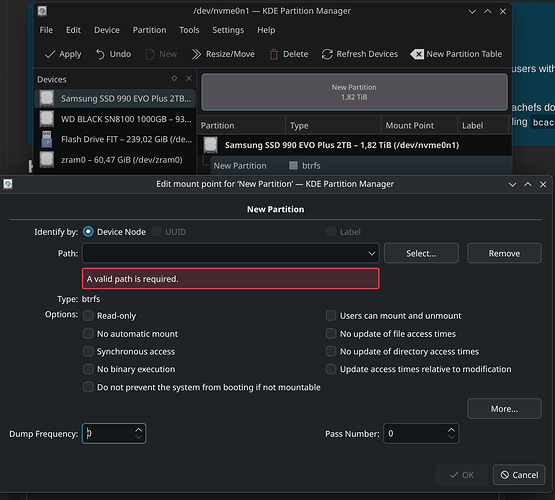555x500 pixels.
Task: Click the Delete trash icon
Action: [274, 54]
